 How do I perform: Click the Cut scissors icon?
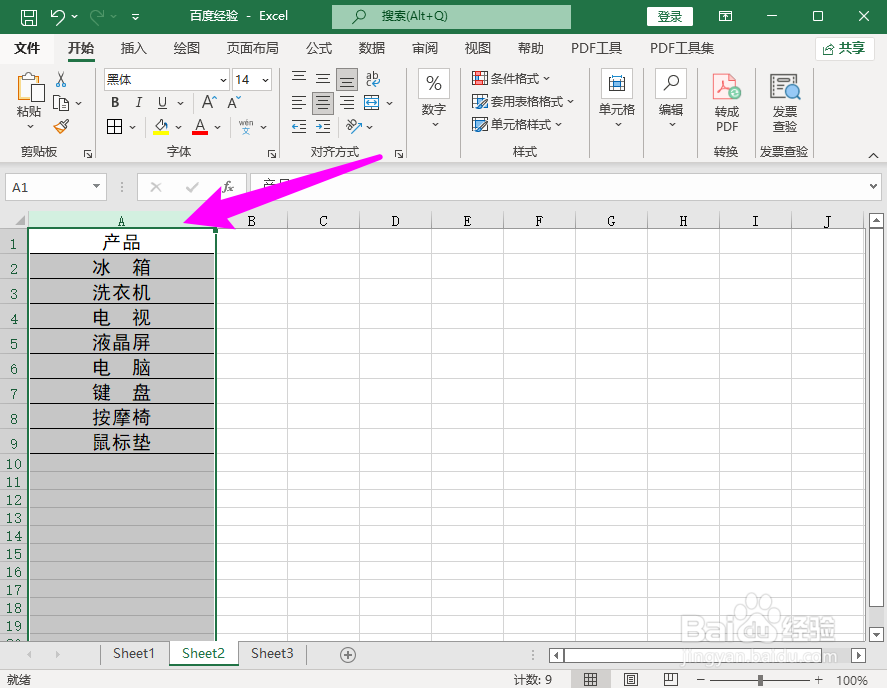(x=61, y=80)
